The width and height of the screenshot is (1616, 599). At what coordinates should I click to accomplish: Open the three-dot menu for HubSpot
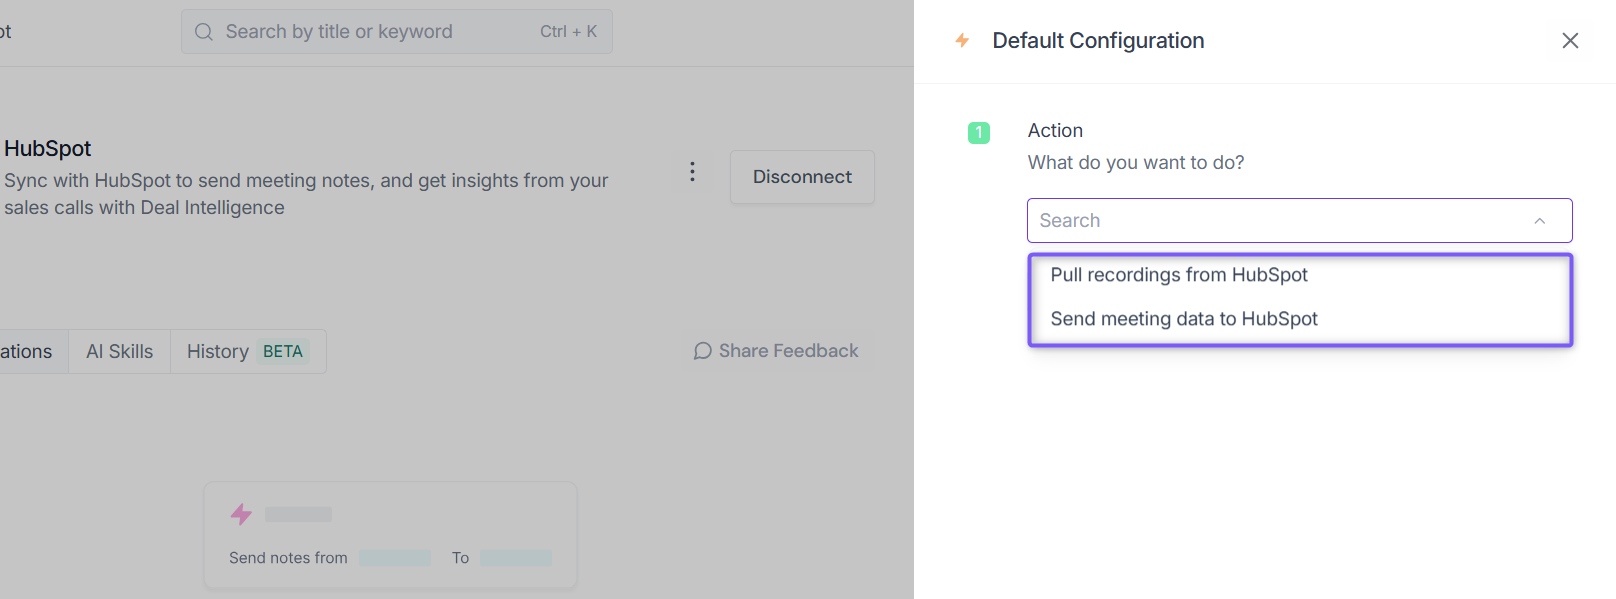pyautogui.click(x=692, y=172)
